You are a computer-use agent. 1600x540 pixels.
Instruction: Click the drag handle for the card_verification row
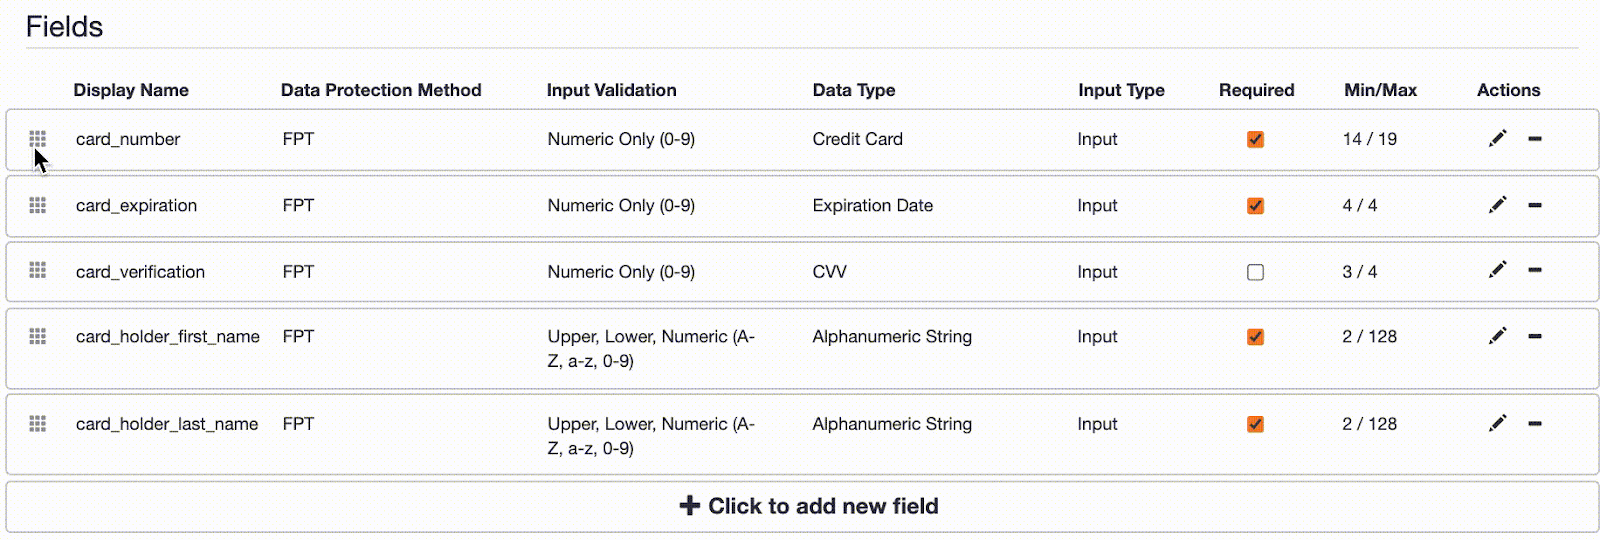(x=38, y=270)
